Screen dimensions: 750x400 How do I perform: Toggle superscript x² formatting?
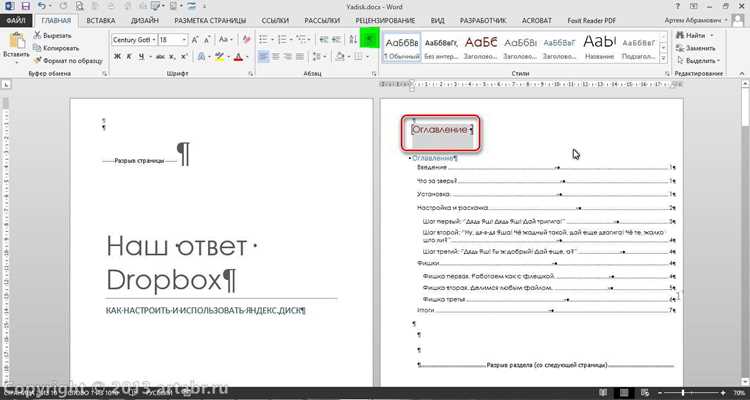pos(184,57)
